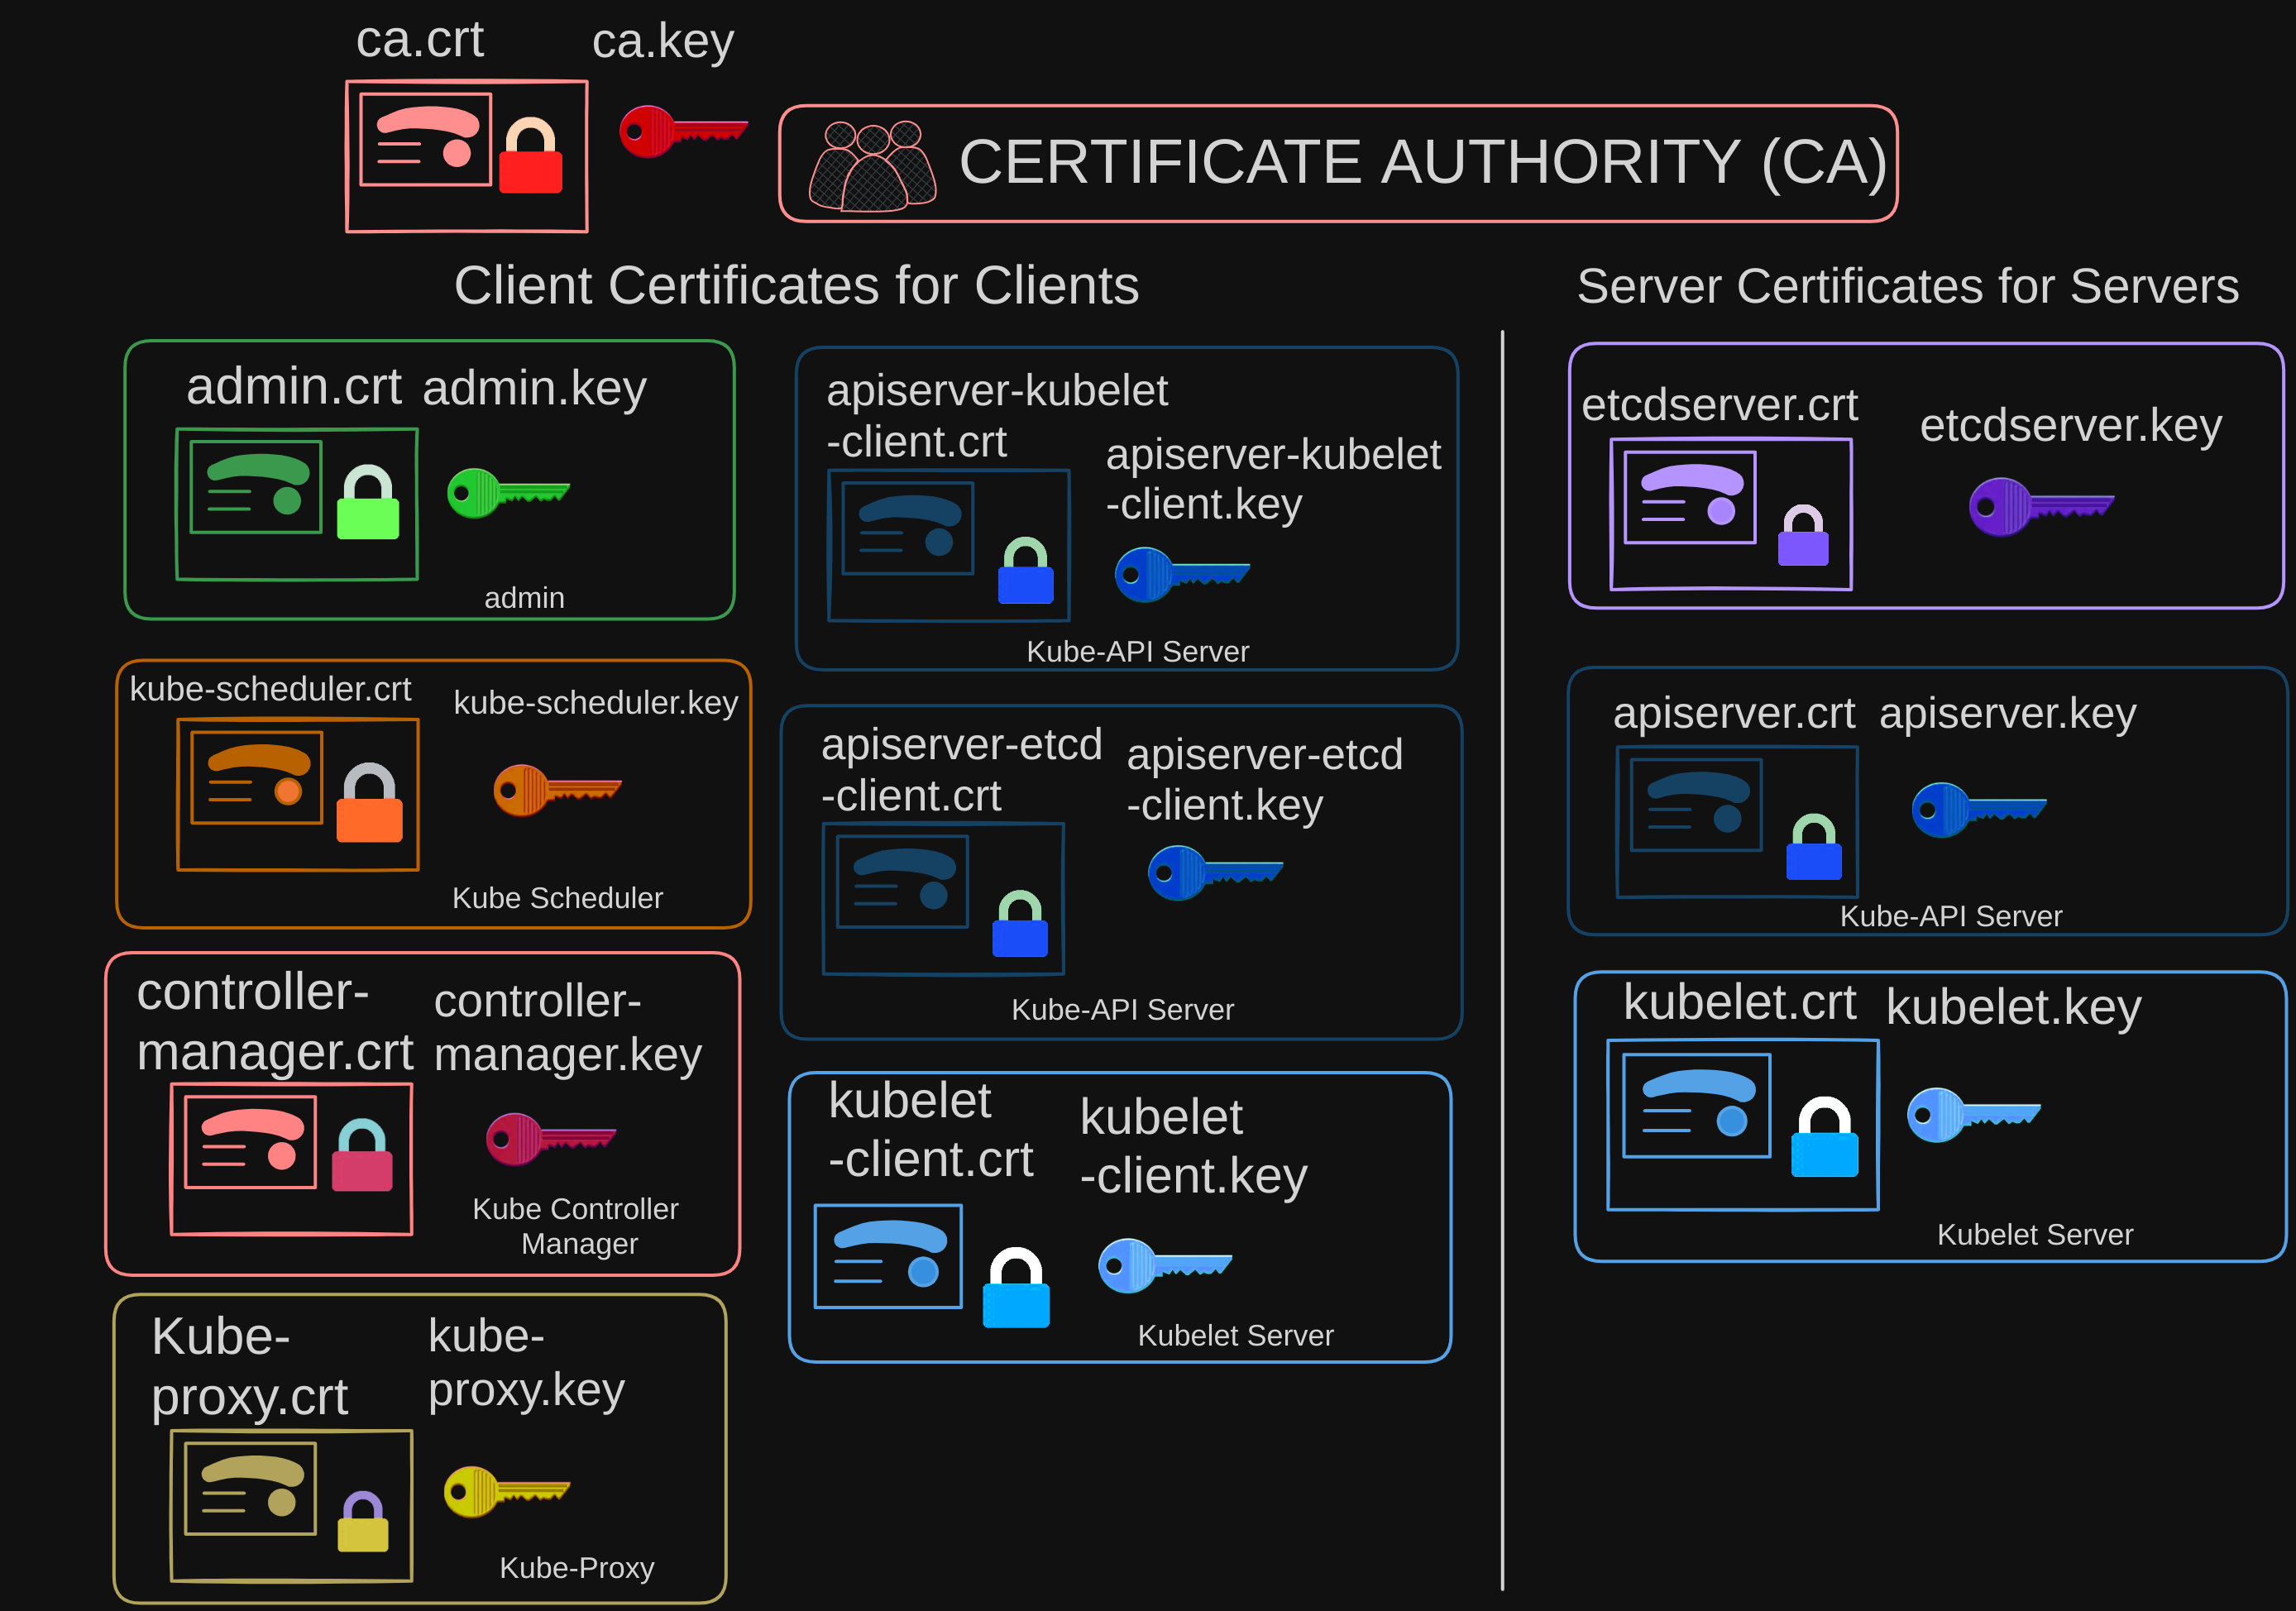Click the tan Kube-proxy.crt certificate icon

pyautogui.click(x=251, y=1488)
